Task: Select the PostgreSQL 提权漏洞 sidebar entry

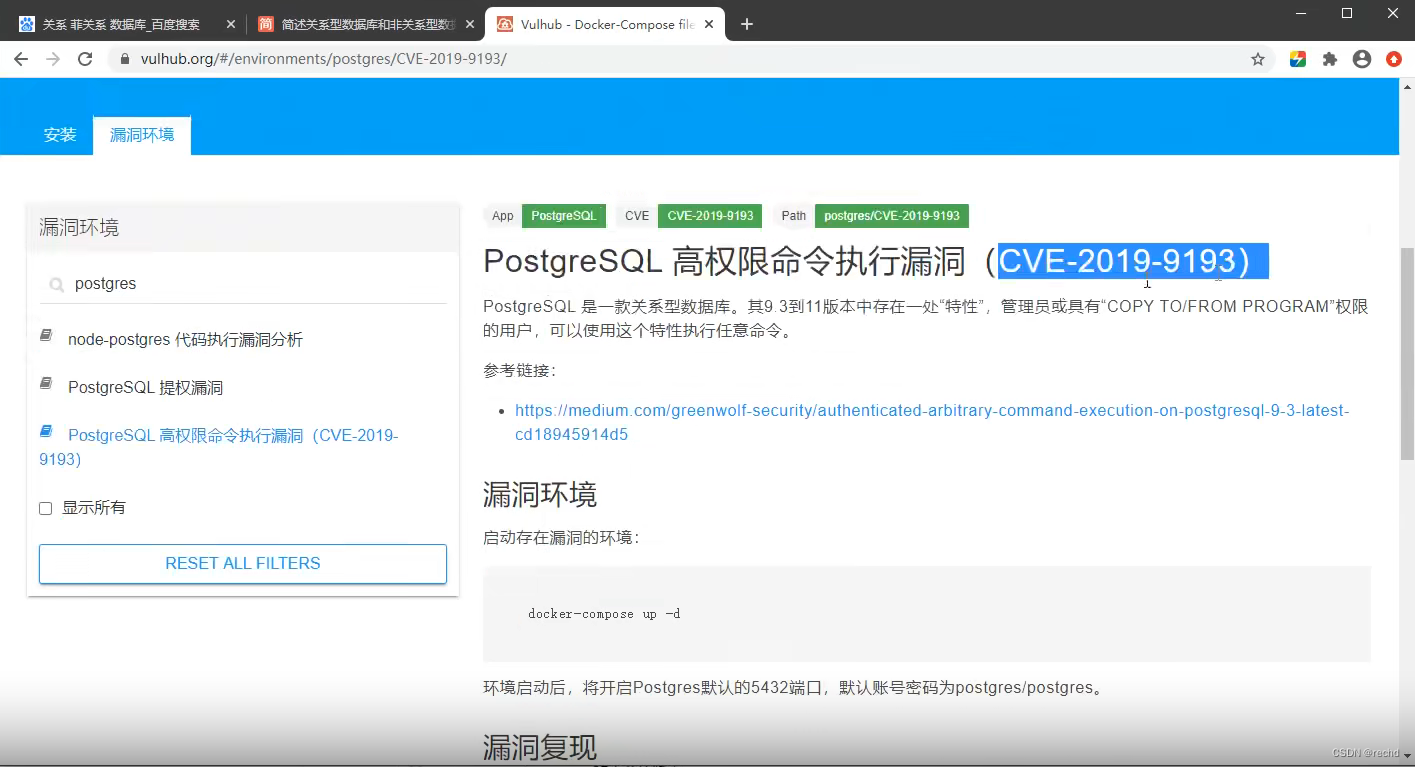Action: [146, 387]
